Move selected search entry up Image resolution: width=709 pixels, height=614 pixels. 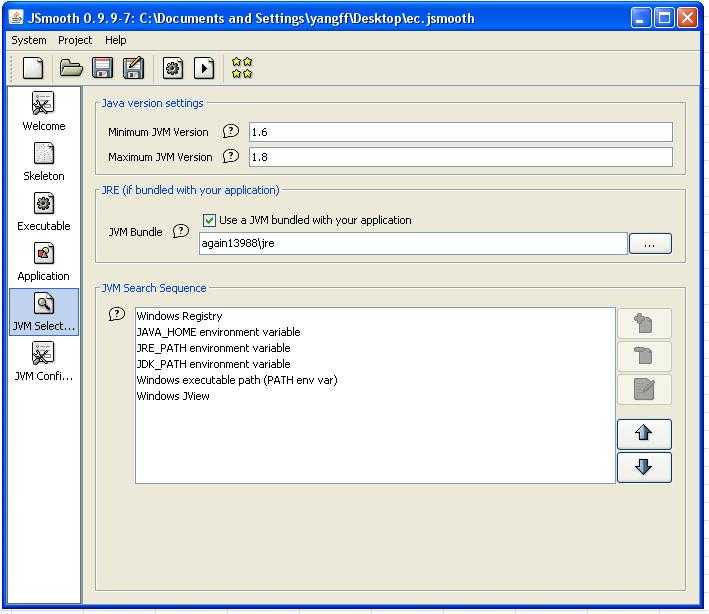tap(644, 434)
